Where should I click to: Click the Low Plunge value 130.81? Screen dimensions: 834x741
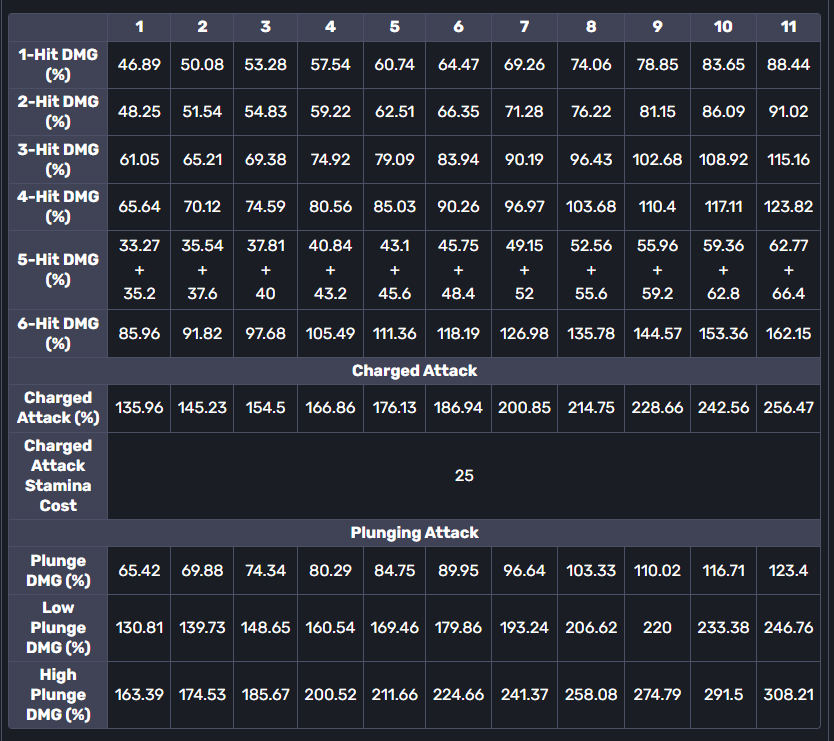pyautogui.click(x=139, y=628)
